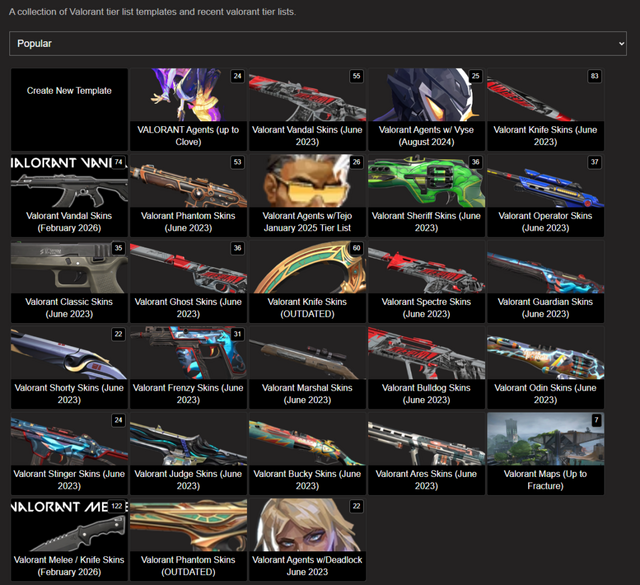Click "Valorant Maps (Up to Fracture)" title link
The image size is (640, 585).
[545, 480]
